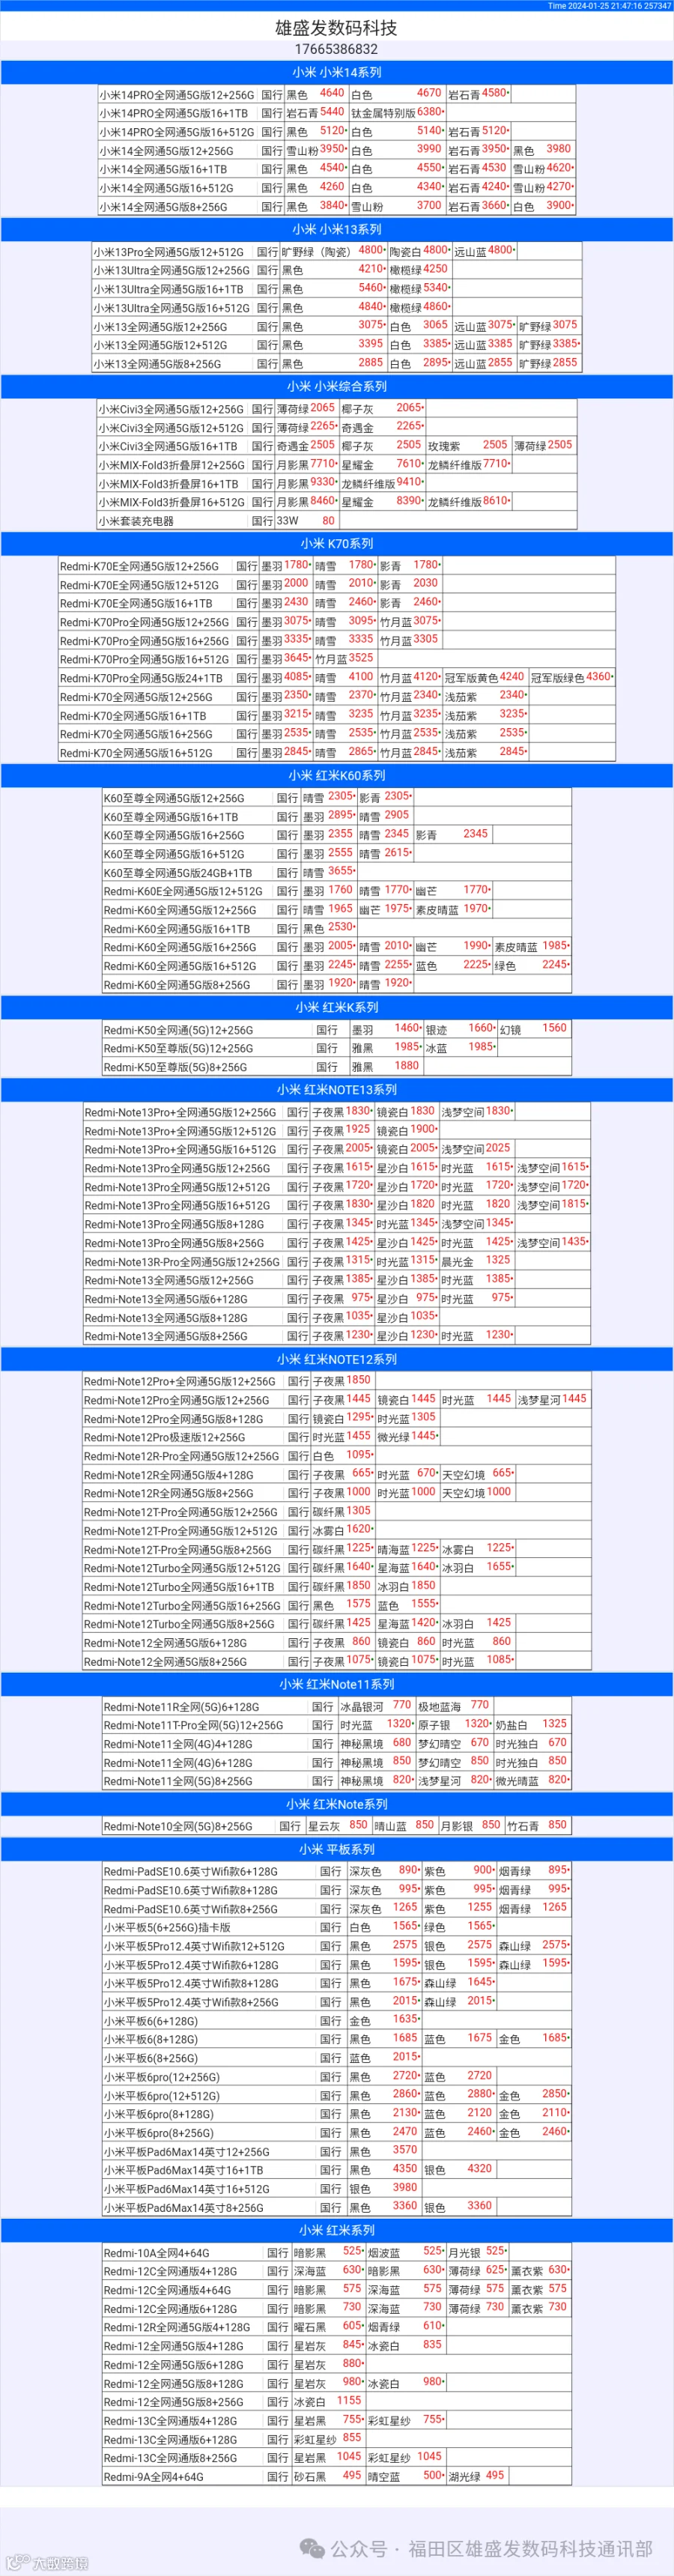Select row 小米MIX-Fold3折叠屏16+1TB
Image resolution: width=674 pixels, height=2576 pixels.
coord(336,483)
